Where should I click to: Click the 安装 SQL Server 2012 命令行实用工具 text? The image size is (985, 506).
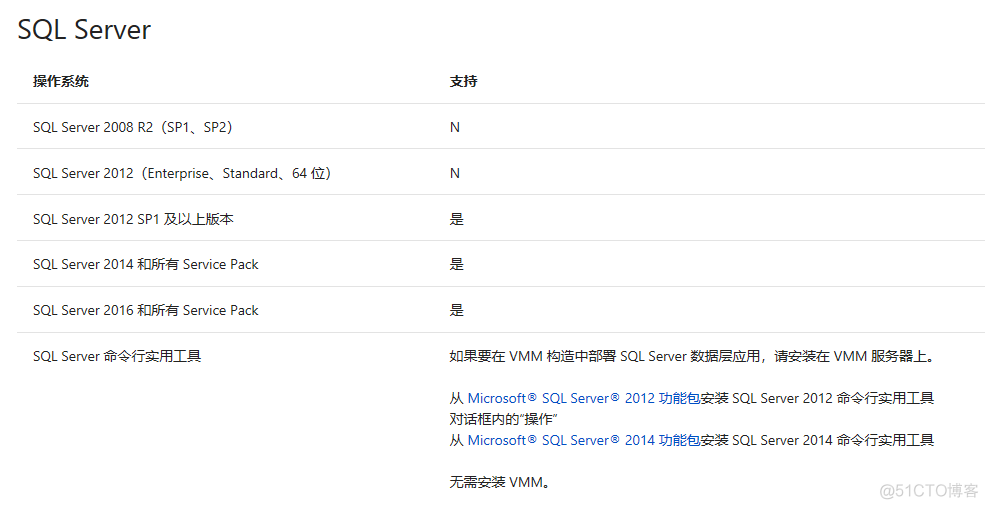[x=817, y=398]
